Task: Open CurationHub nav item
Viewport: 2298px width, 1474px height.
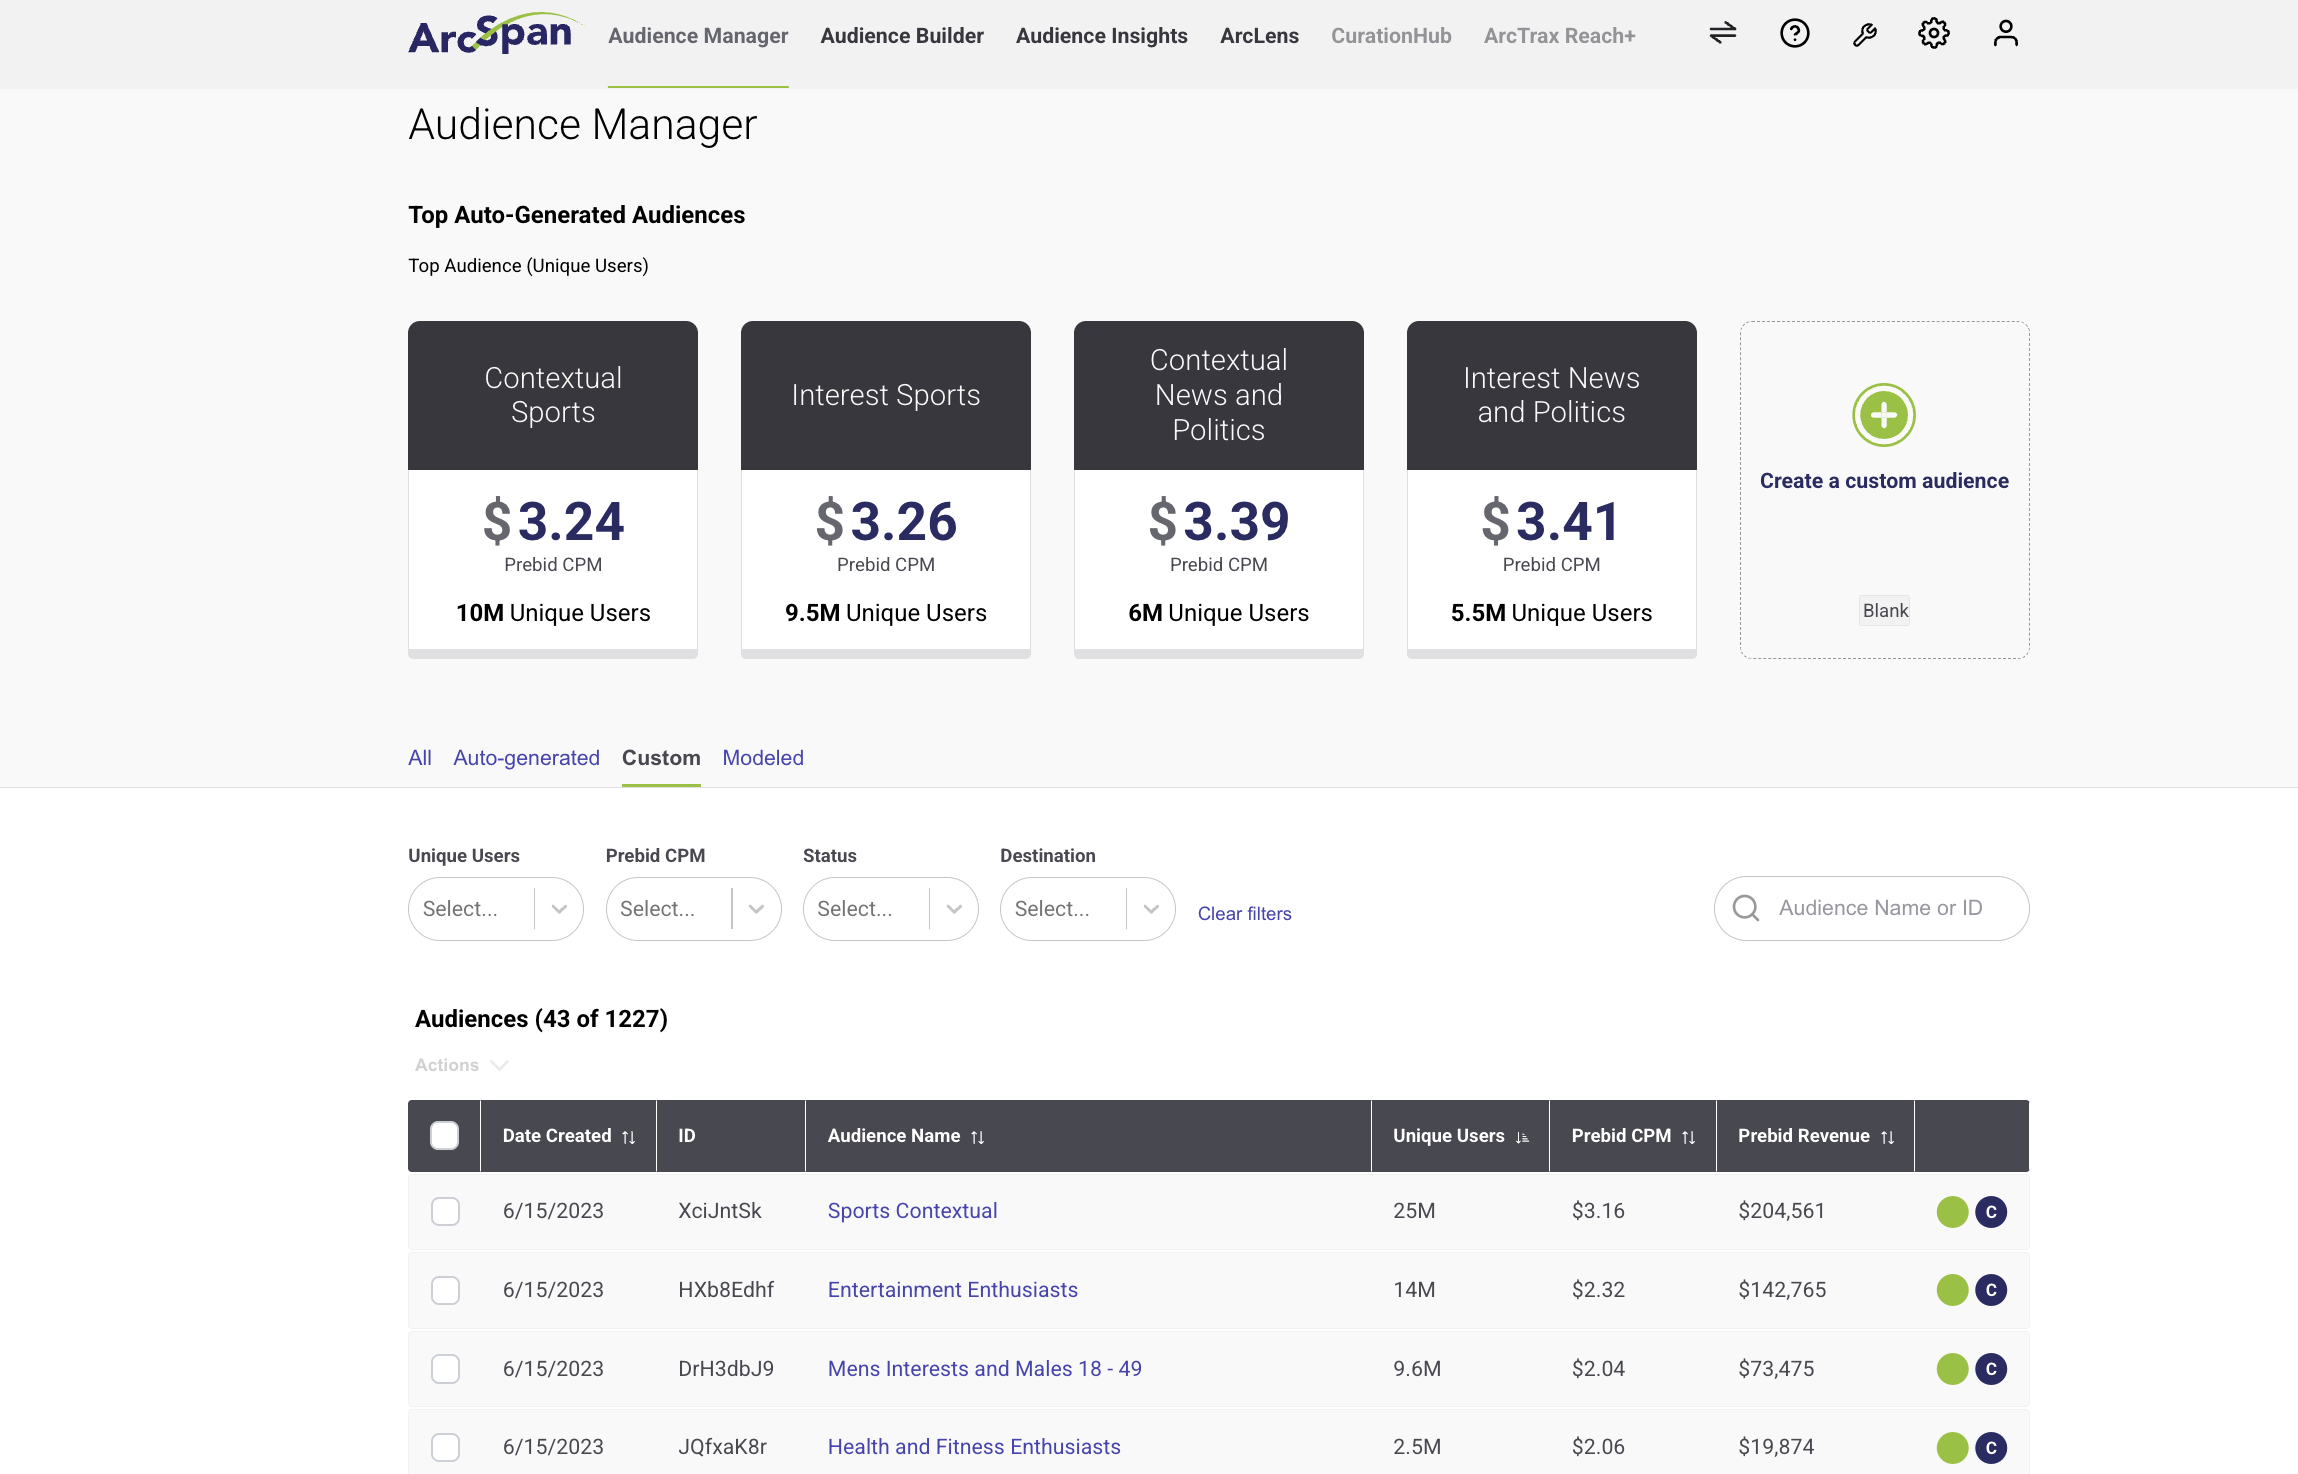Action: (x=1391, y=36)
